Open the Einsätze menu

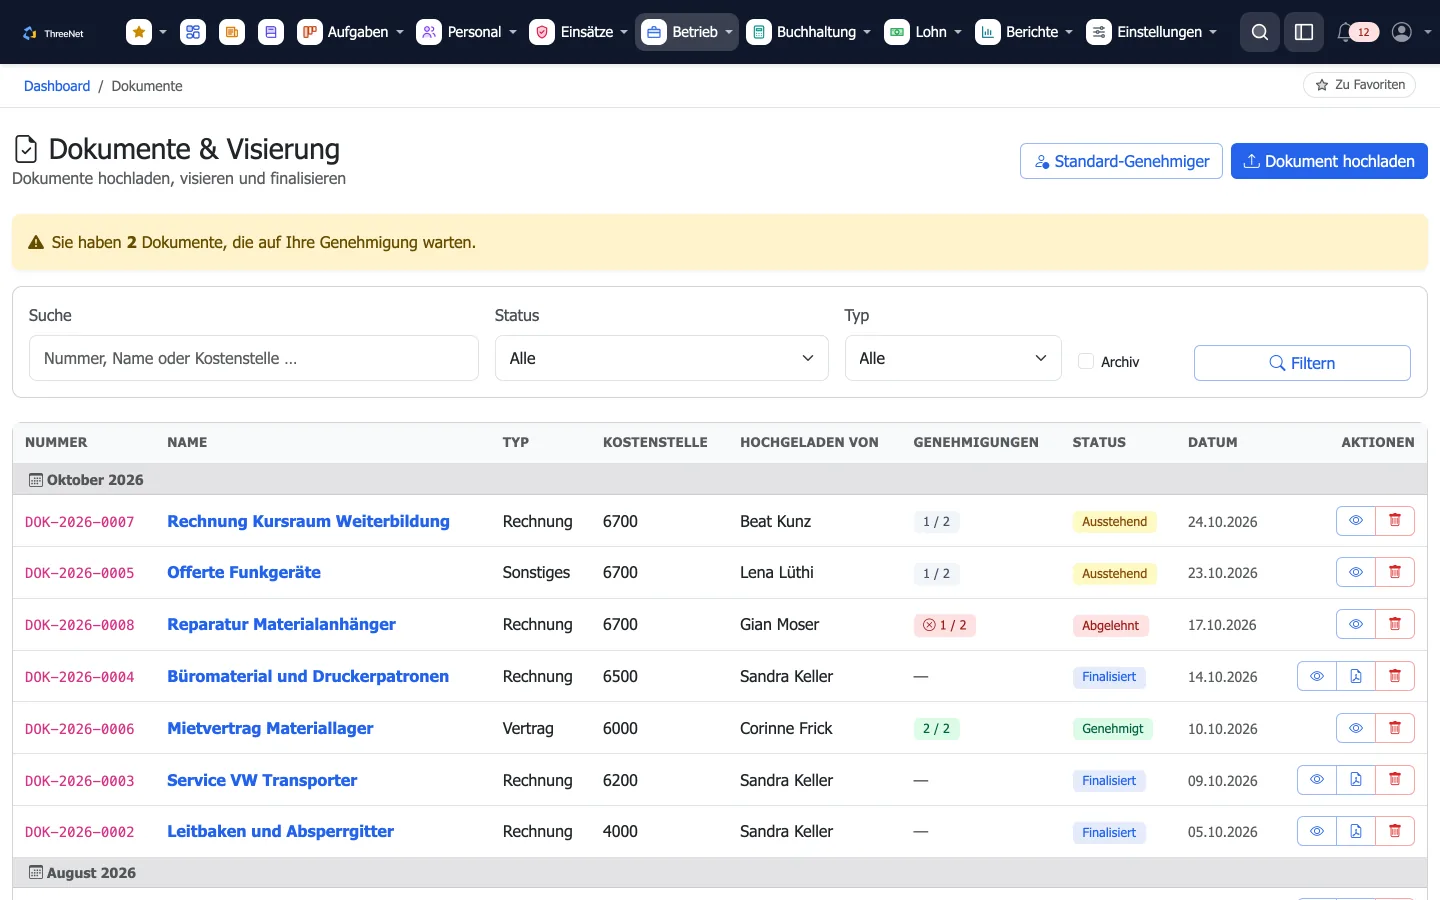[x=579, y=32]
